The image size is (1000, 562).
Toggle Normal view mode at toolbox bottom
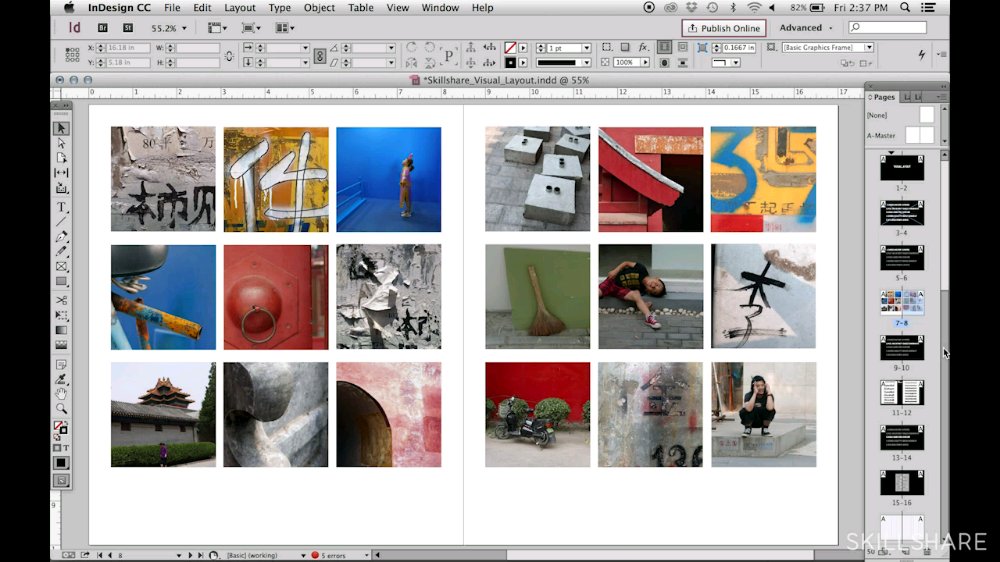click(61, 480)
